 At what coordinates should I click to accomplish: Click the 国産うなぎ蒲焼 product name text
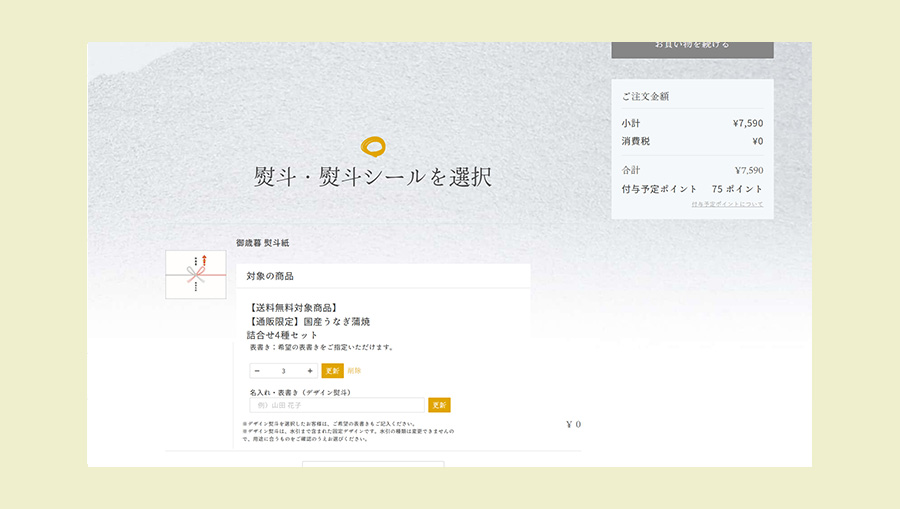pyautogui.click(x=309, y=321)
